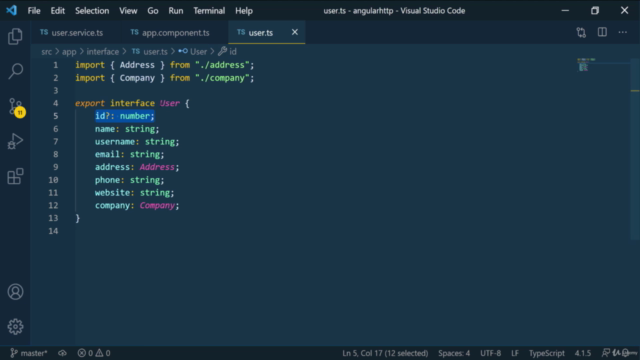
Task: Click the feedback icon in status bar
Action: (x=606, y=353)
